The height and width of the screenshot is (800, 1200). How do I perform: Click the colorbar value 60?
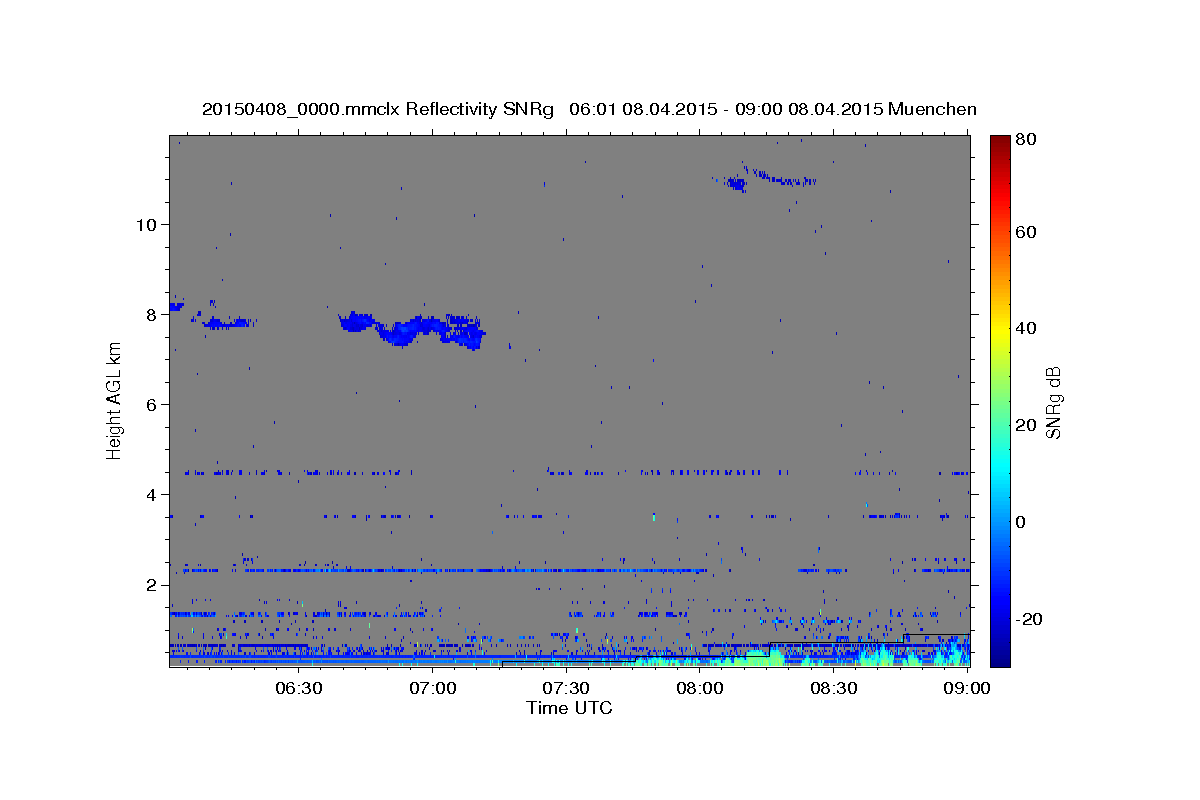pyautogui.click(x=1025, y=232)
